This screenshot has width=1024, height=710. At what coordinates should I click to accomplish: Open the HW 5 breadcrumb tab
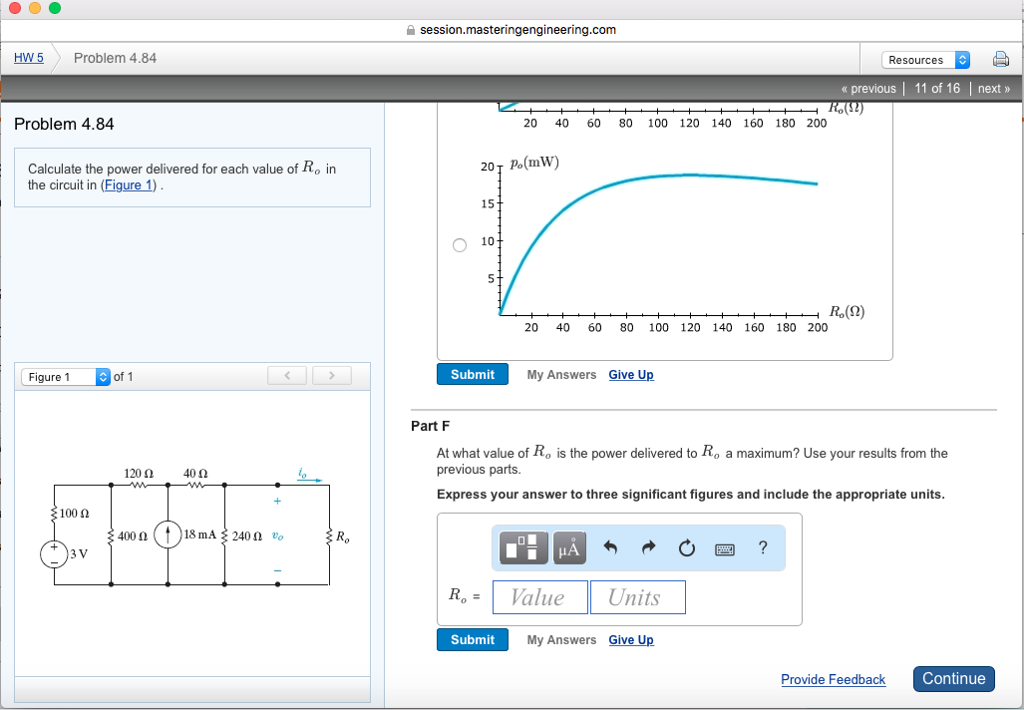coord(27,57)
